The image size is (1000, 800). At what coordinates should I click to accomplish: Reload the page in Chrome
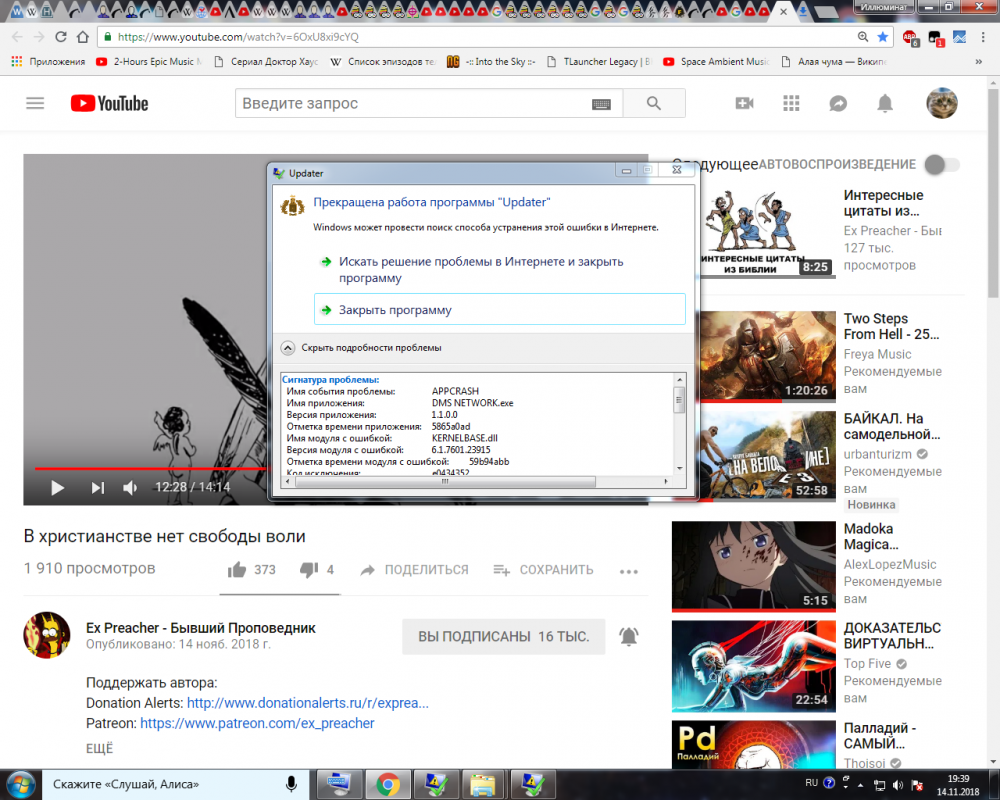tap(61, 37)
